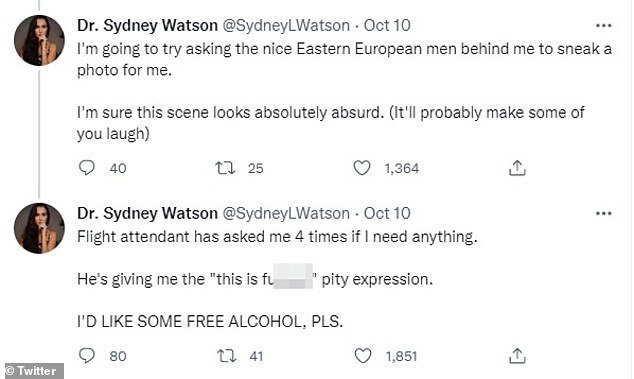Share the first tweet via share icon
Image resolution: width=634 pixels, height=379 pixels.
517,167
